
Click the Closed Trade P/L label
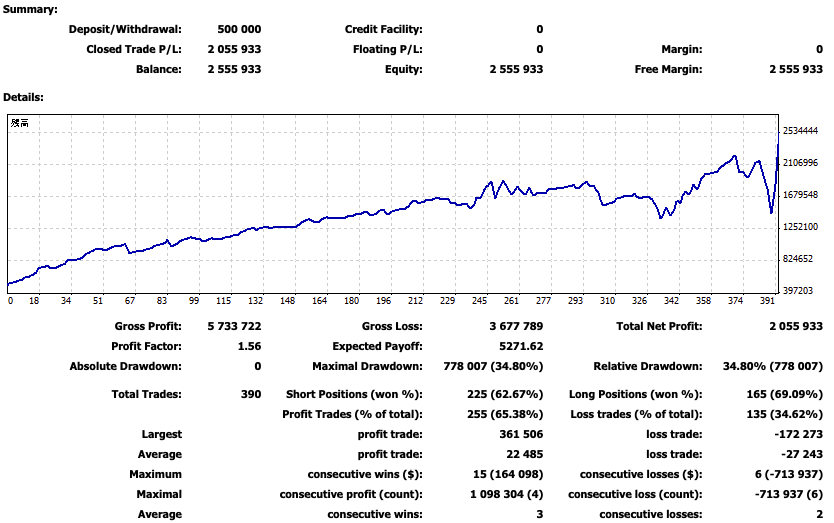tap(134, 50)
